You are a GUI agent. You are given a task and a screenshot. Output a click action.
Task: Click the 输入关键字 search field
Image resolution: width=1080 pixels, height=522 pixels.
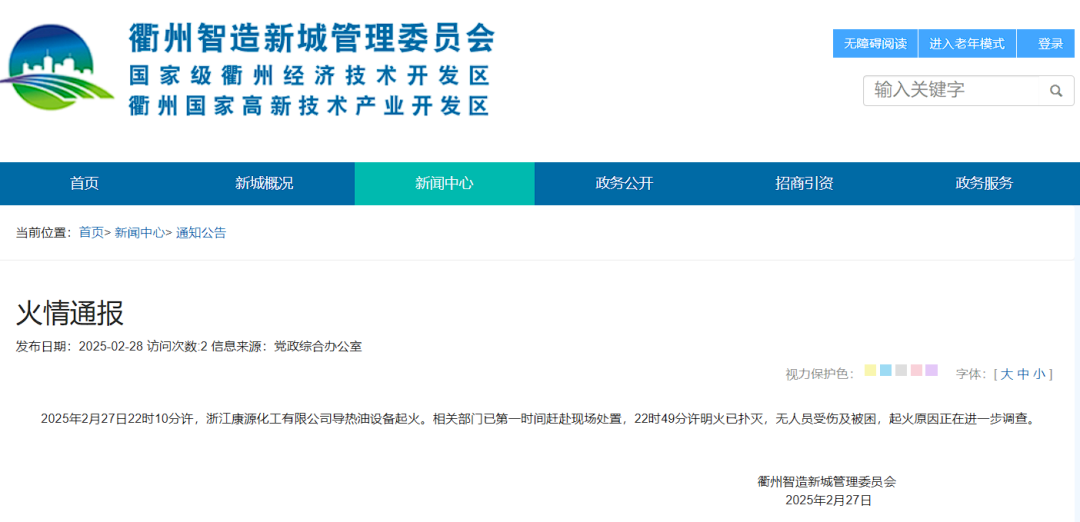coord(951,90)
